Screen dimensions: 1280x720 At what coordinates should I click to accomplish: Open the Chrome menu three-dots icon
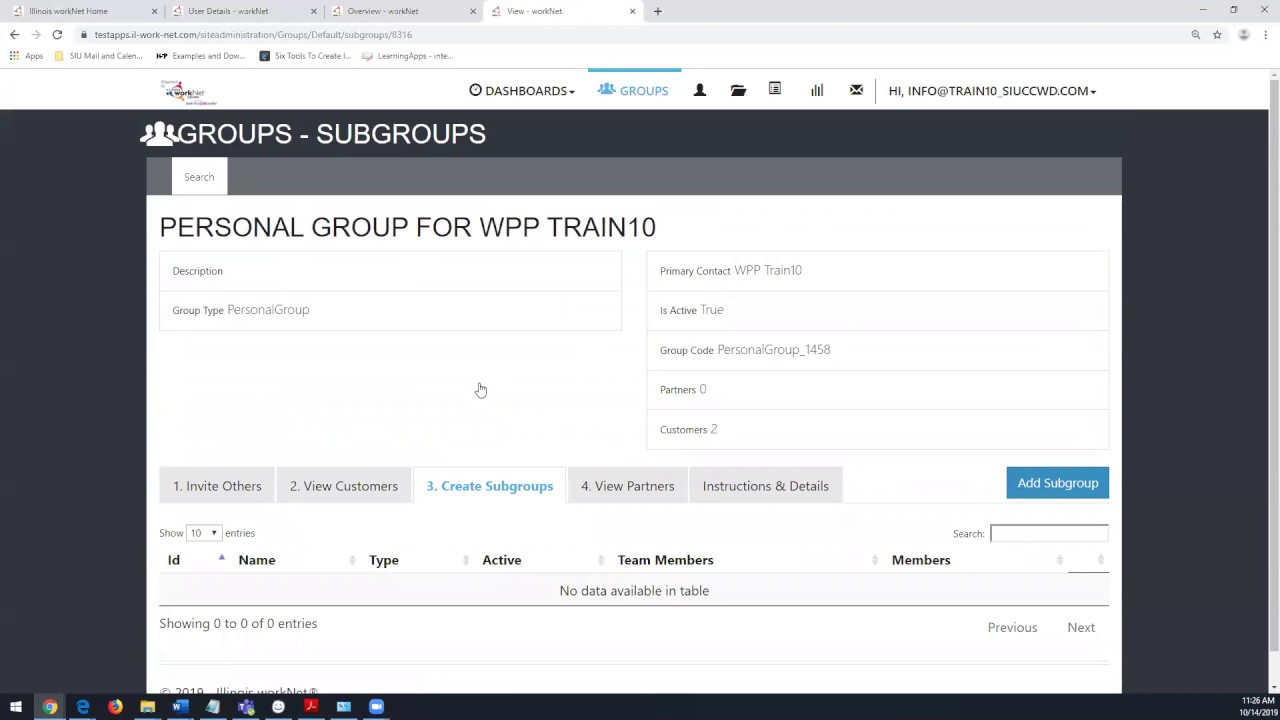1265,34
